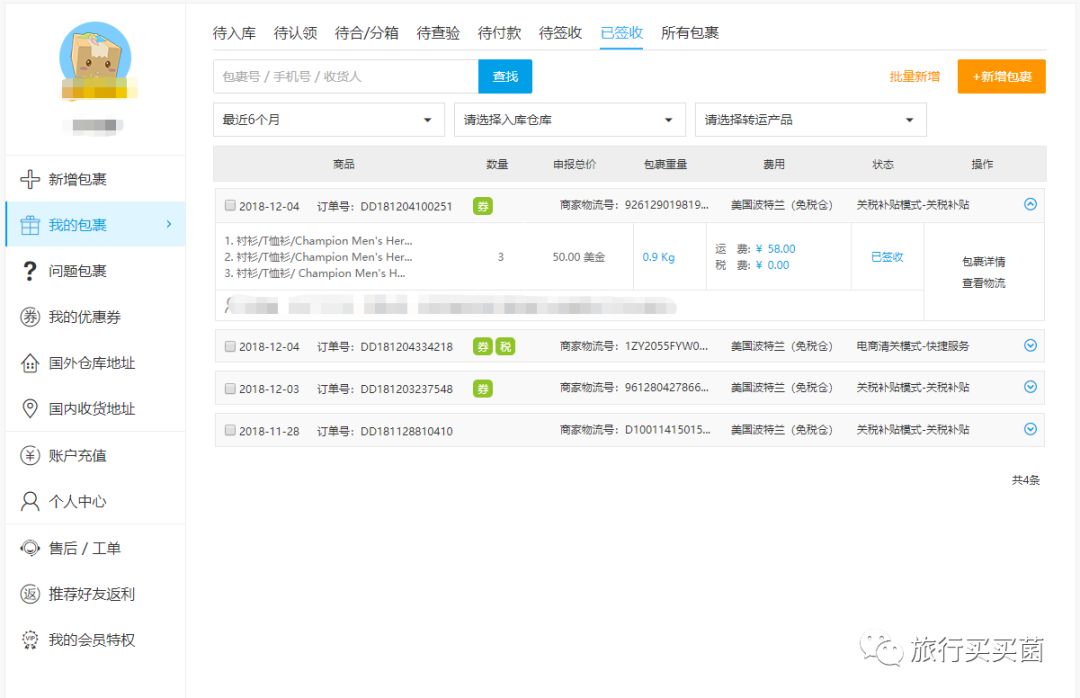Click the 查找 search button
Viewport: 1080px width, 698px height.
pyautogui.click(x=505, y=76)
